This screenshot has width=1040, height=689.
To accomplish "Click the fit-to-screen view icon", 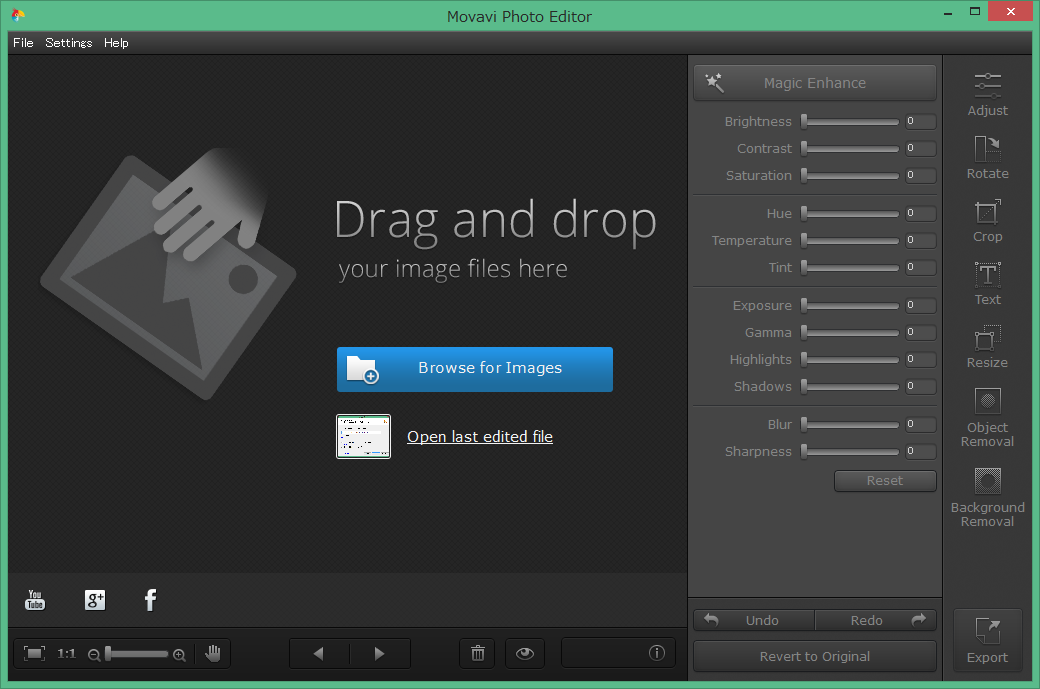I will 34,654.
